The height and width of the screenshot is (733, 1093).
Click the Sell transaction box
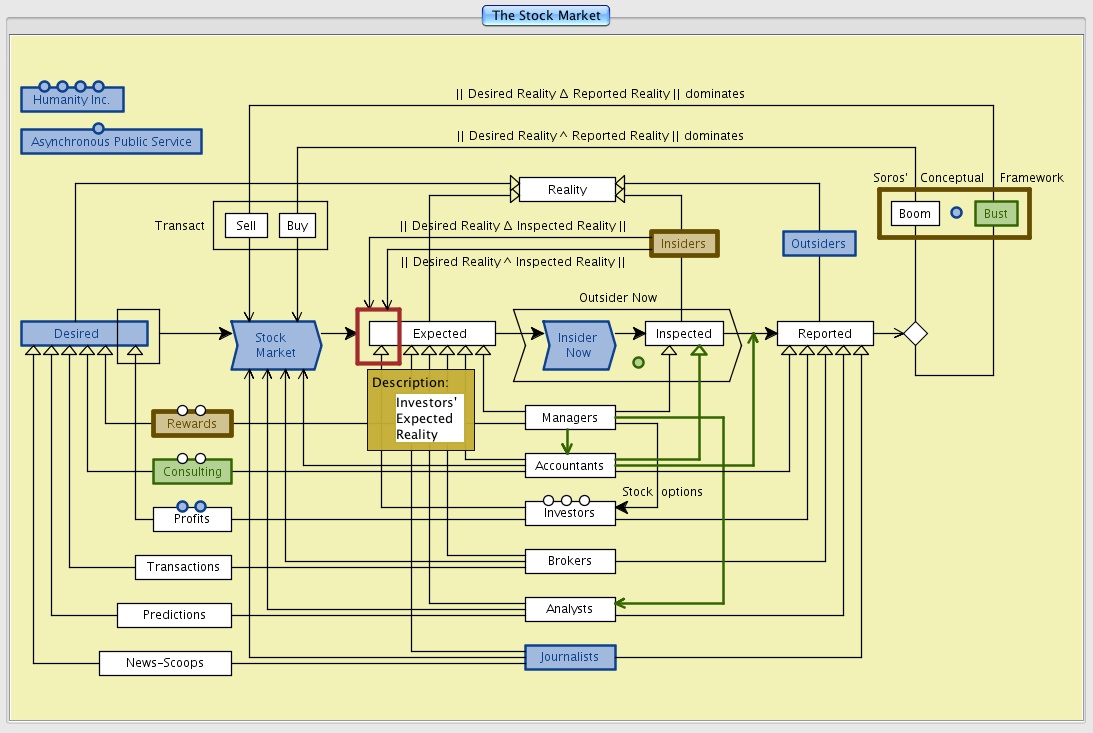click(246, 225)
